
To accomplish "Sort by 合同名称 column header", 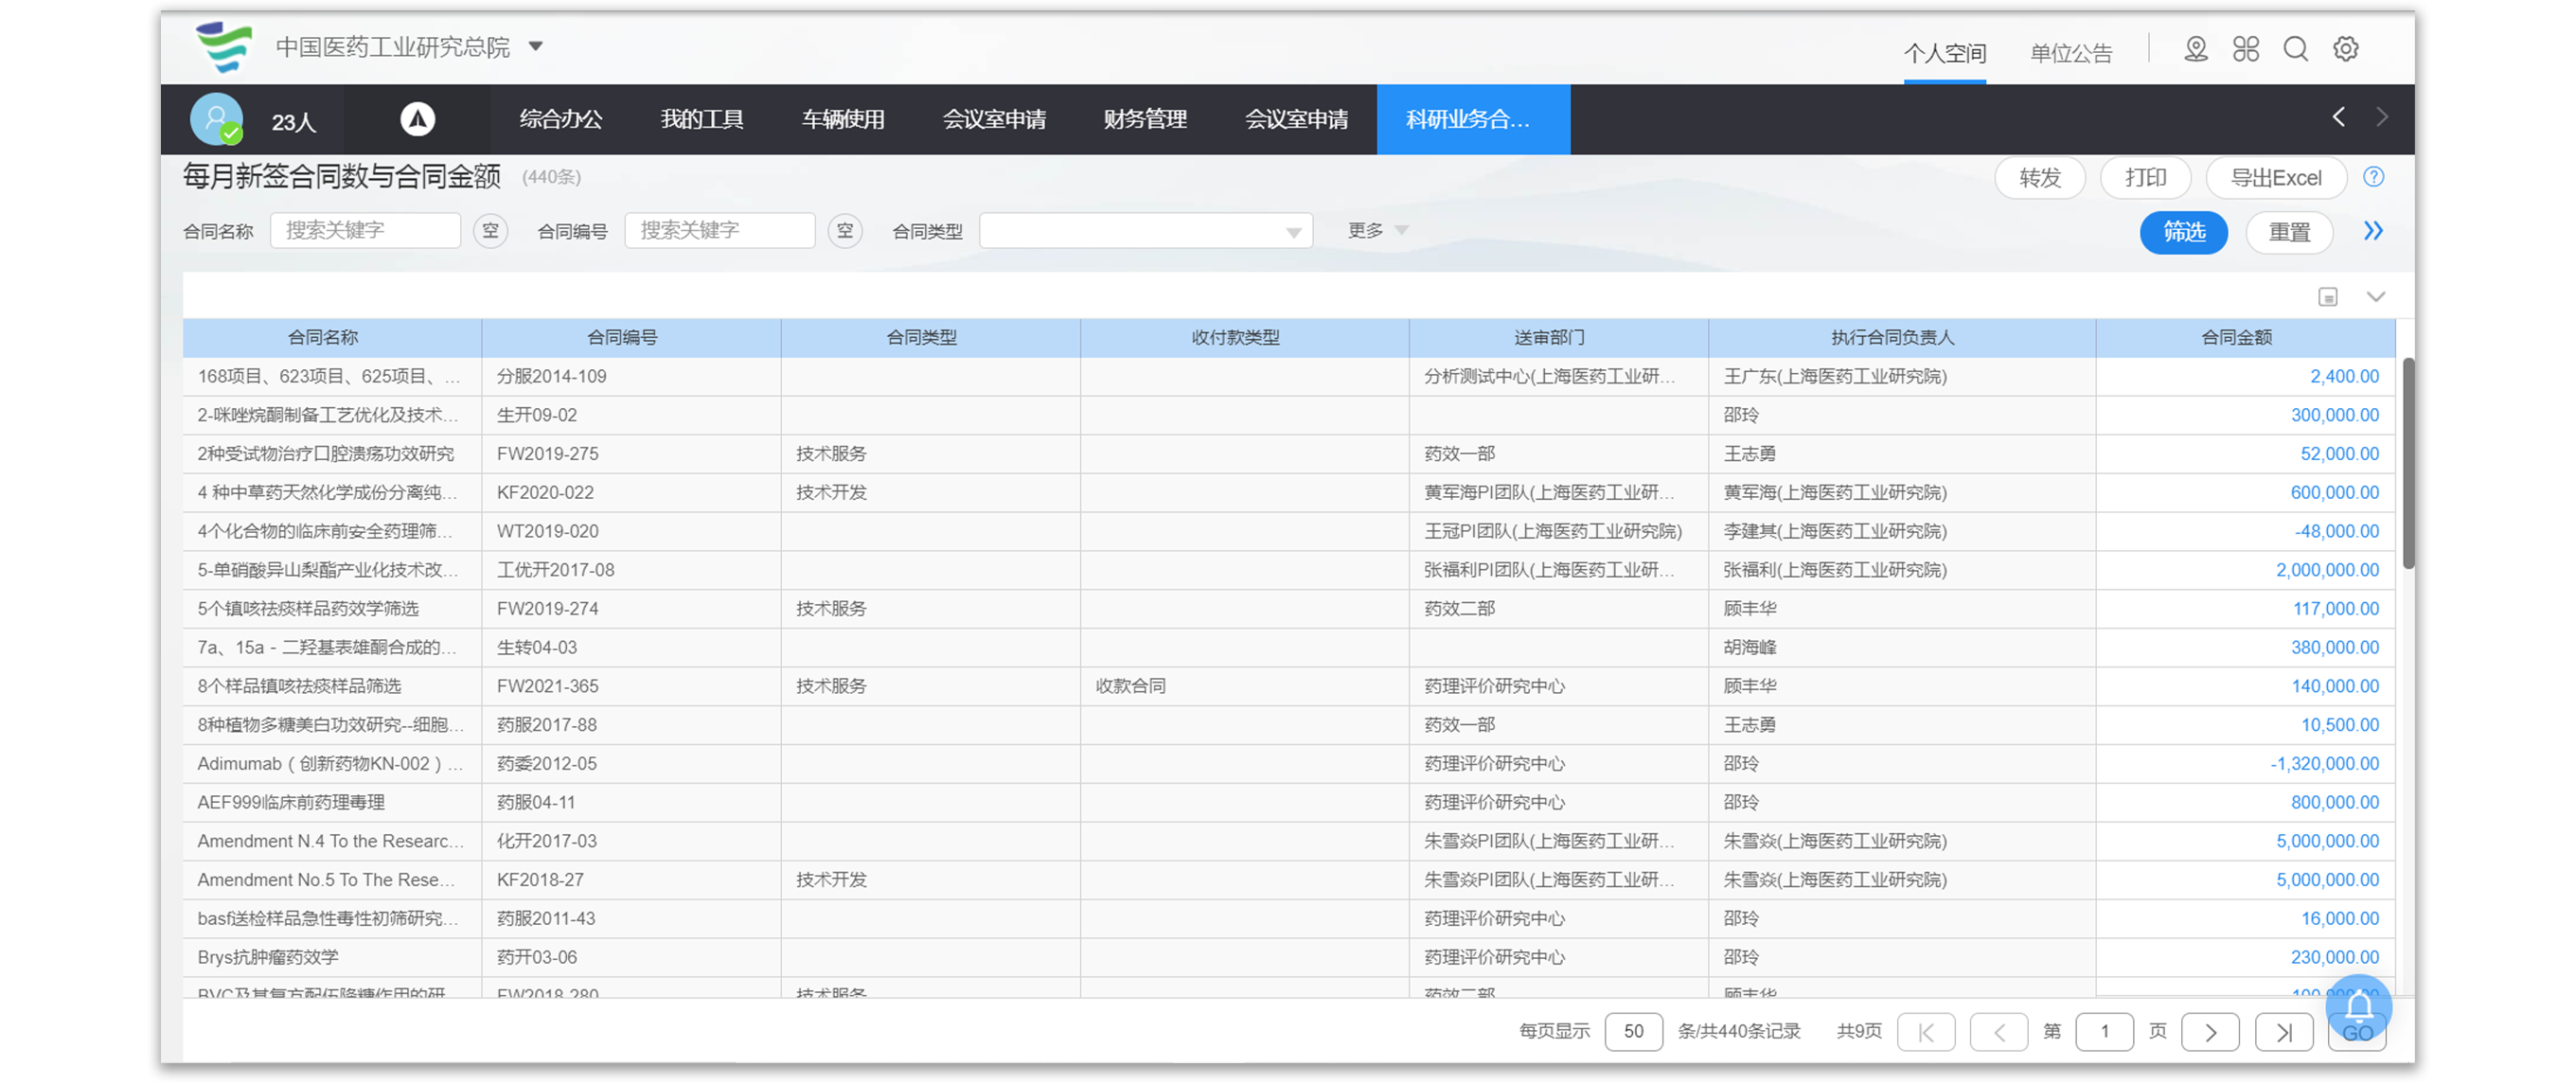I will click(x=332, y=338).
